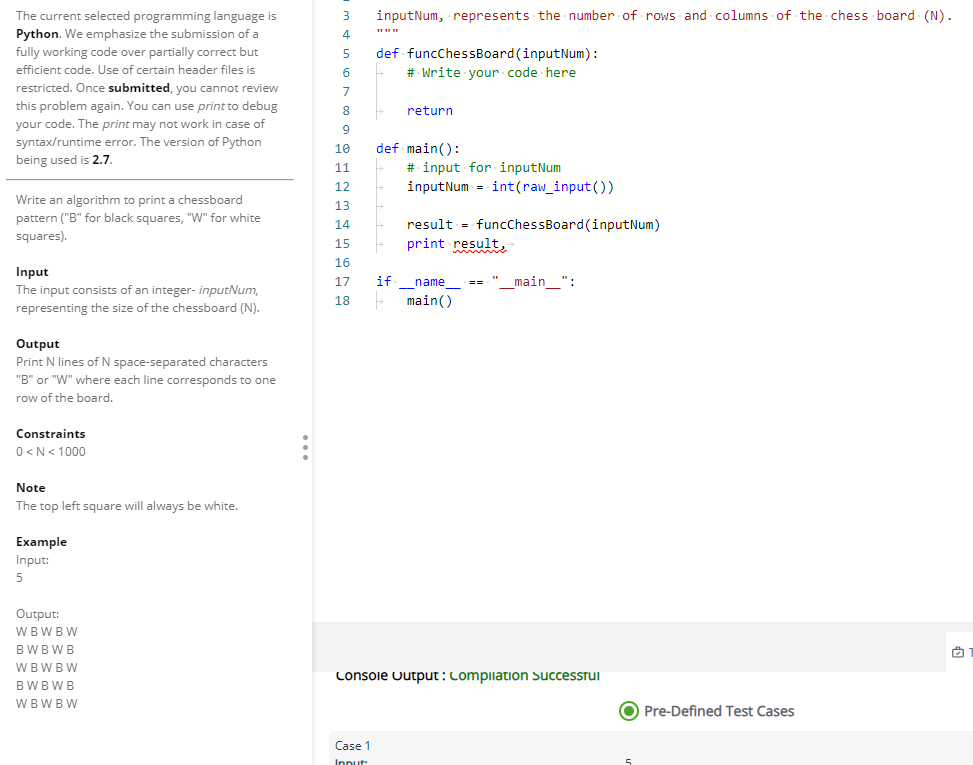Click 'Write an algorithm to print a chessboard' text

pyautogui.click(x=129, y=200)
